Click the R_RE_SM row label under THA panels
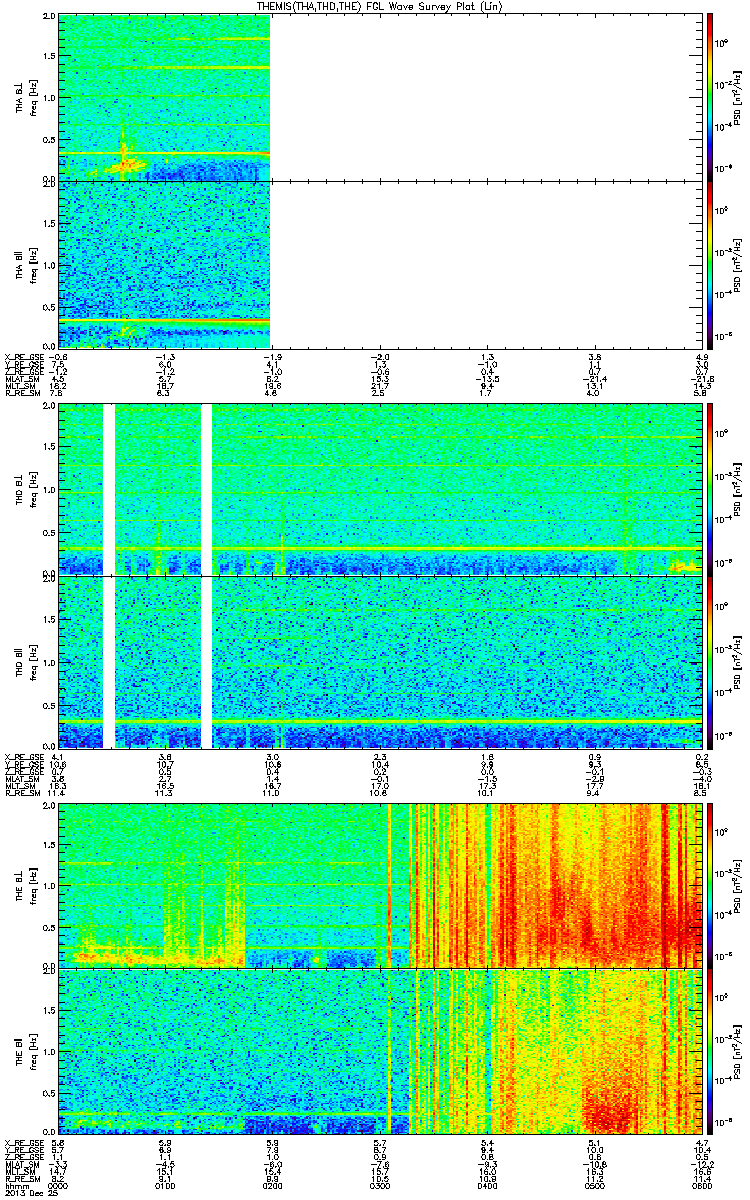Viewport: 750px width, 1200px height. [x=21, y=393]
